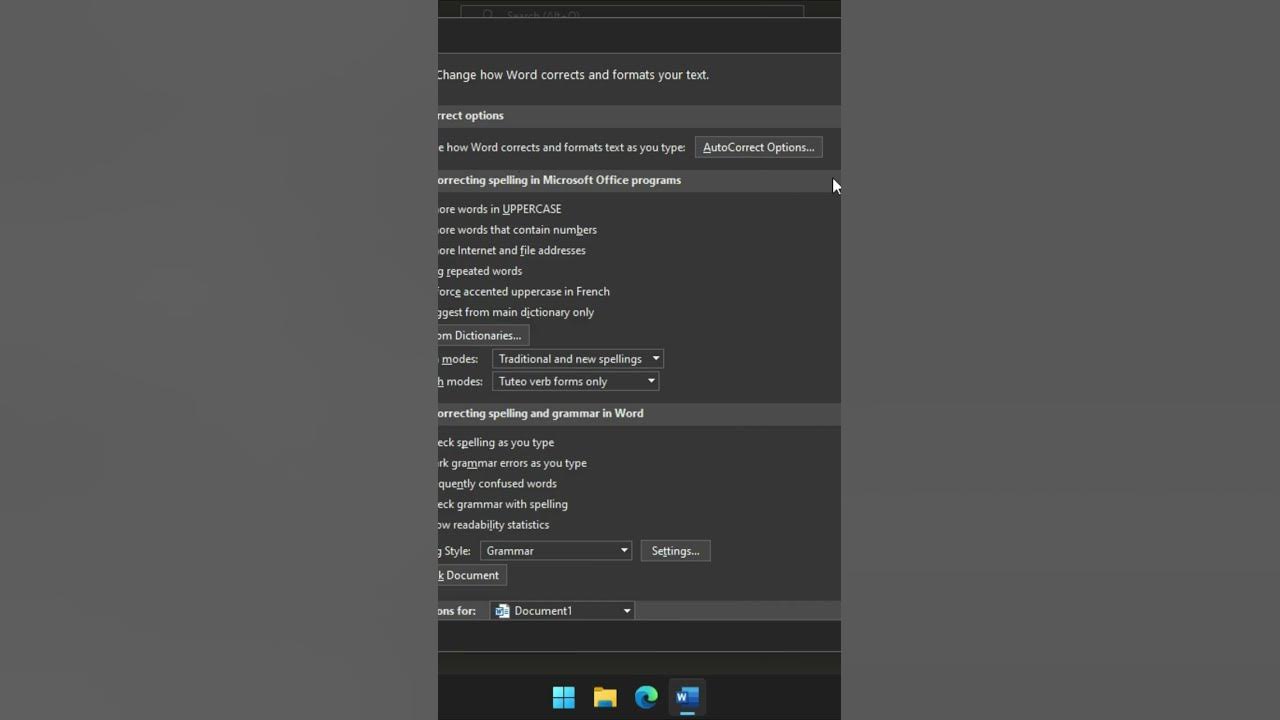Expand the Traditional and new spellings dropdown

pos(577,359)
